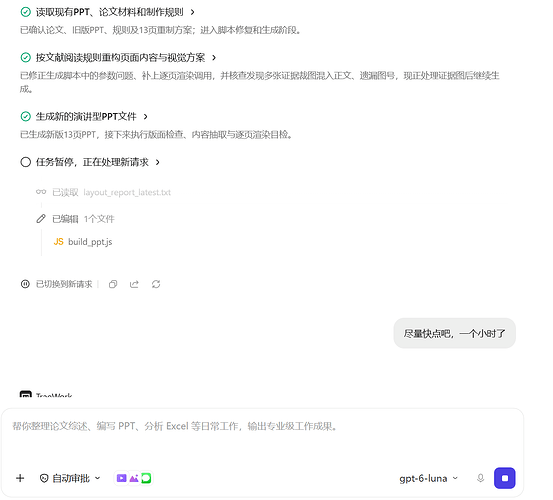This screenshot has height=500, width=553.
Task: Click the JS file type icon
Action: (58, 242)
